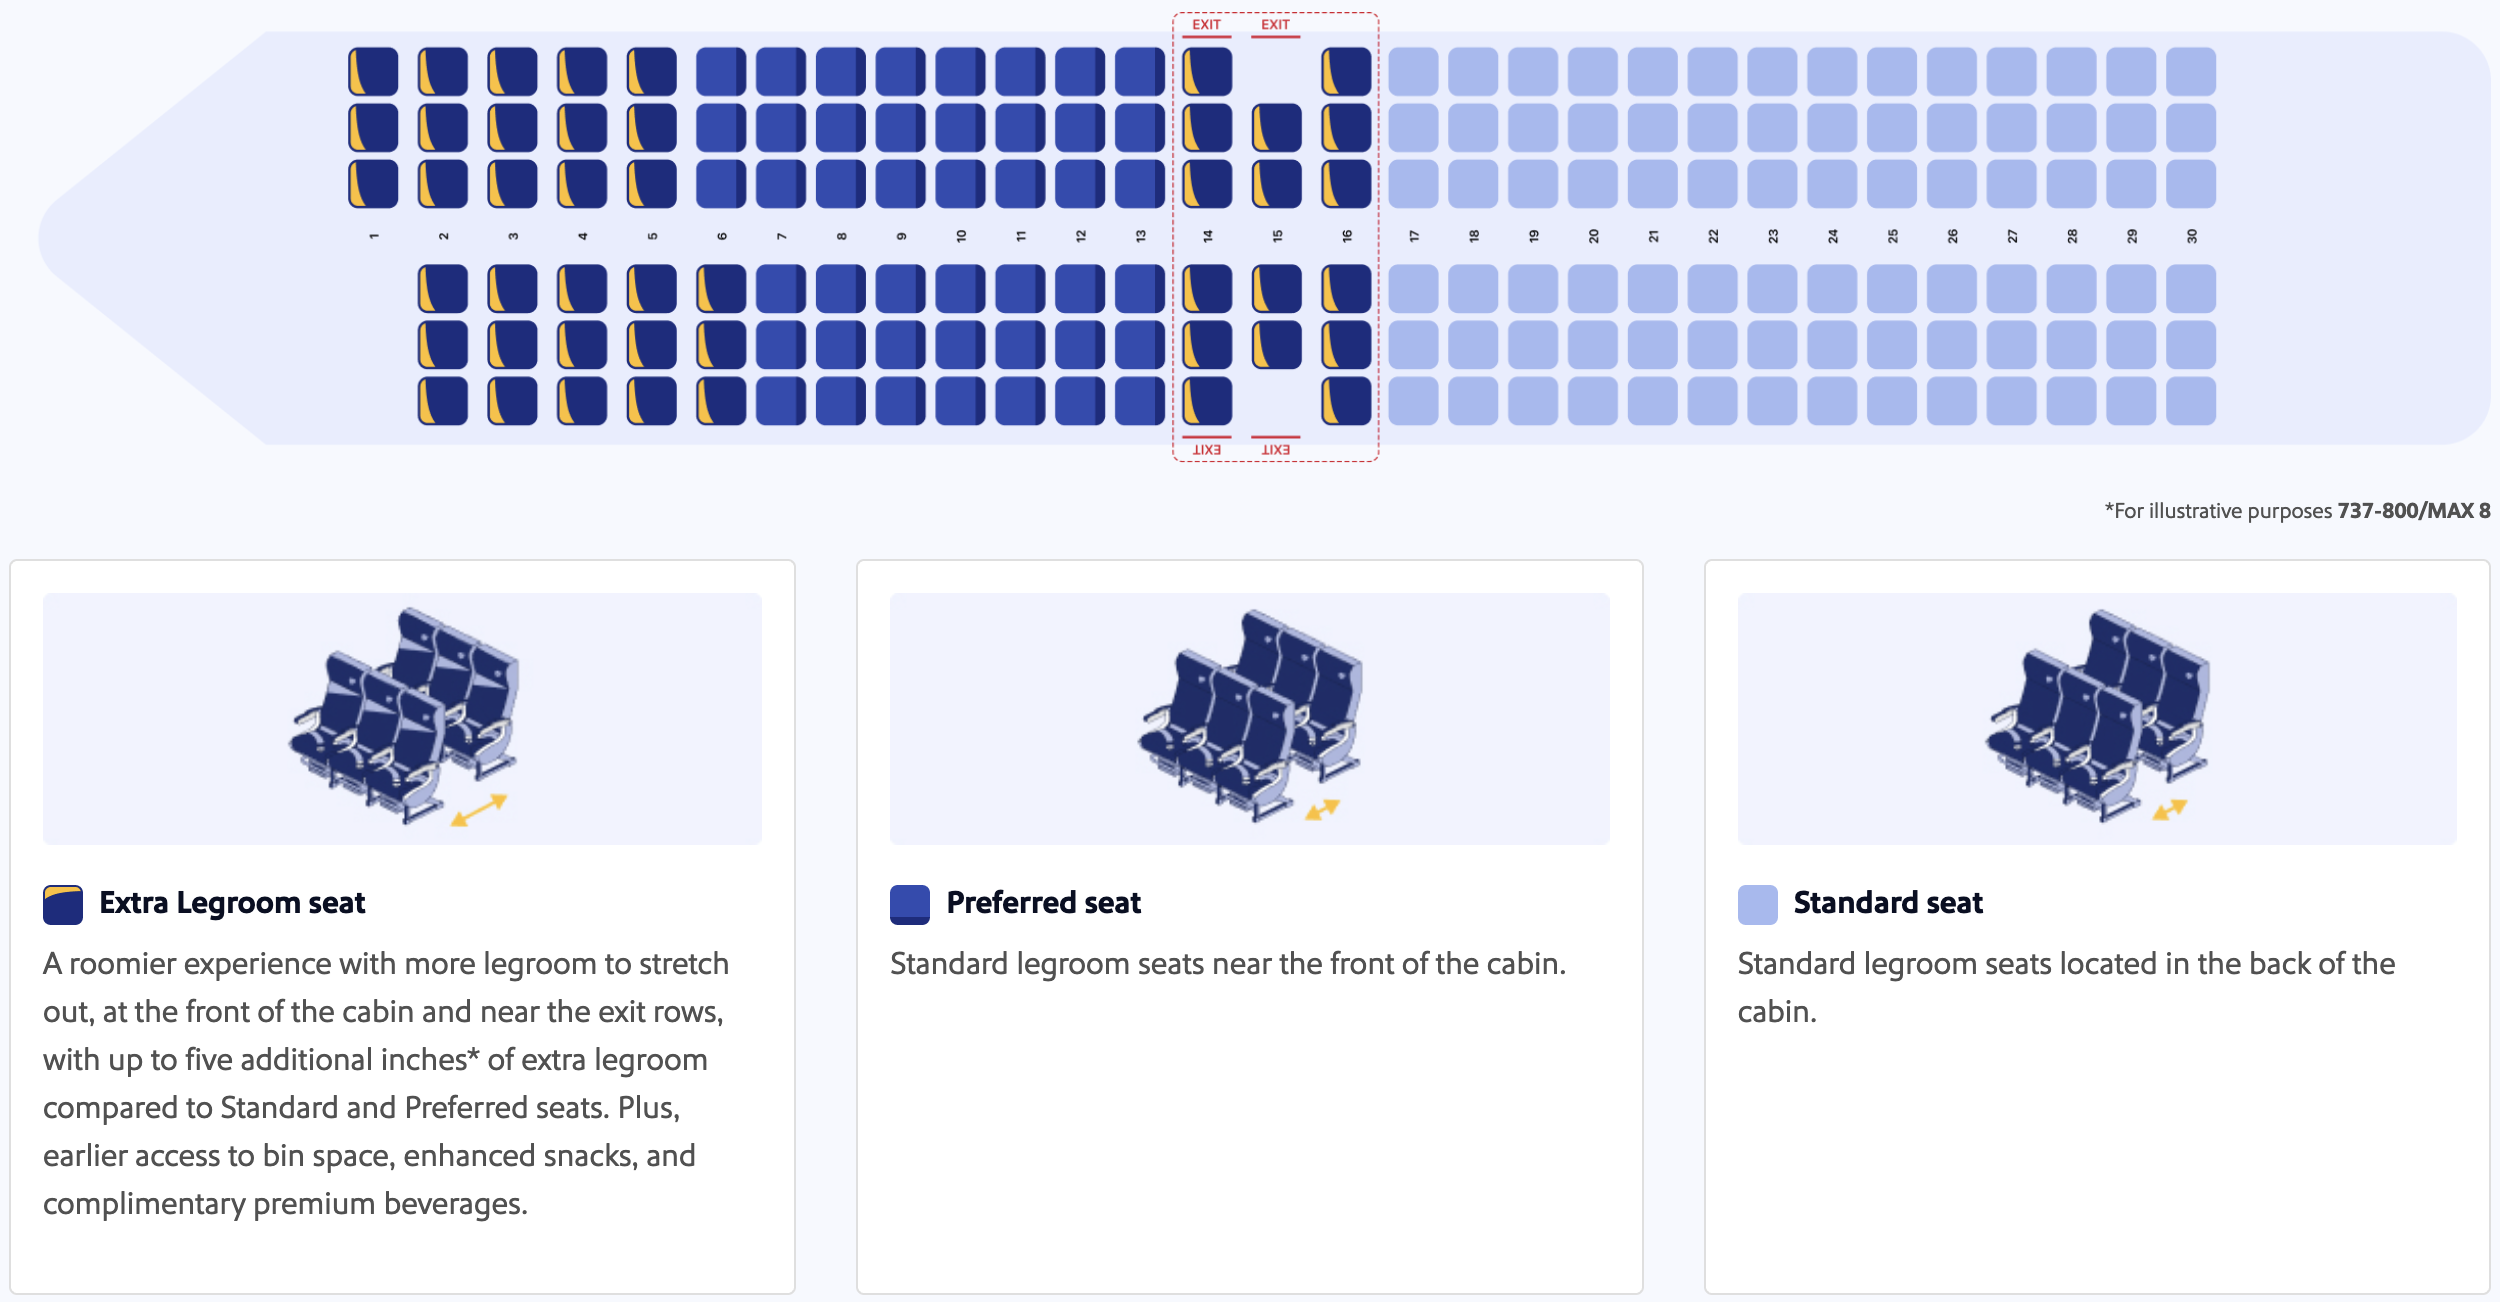Click the top seat in row 15
This screenshot has height=1302, width=2500.
click(1277, 128)
